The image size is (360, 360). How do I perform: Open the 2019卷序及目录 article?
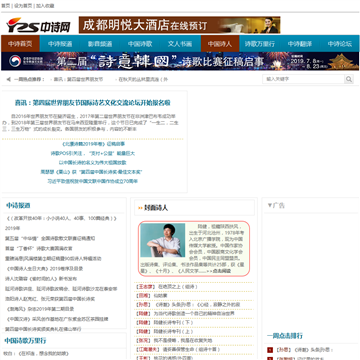[x=45, y=269]
